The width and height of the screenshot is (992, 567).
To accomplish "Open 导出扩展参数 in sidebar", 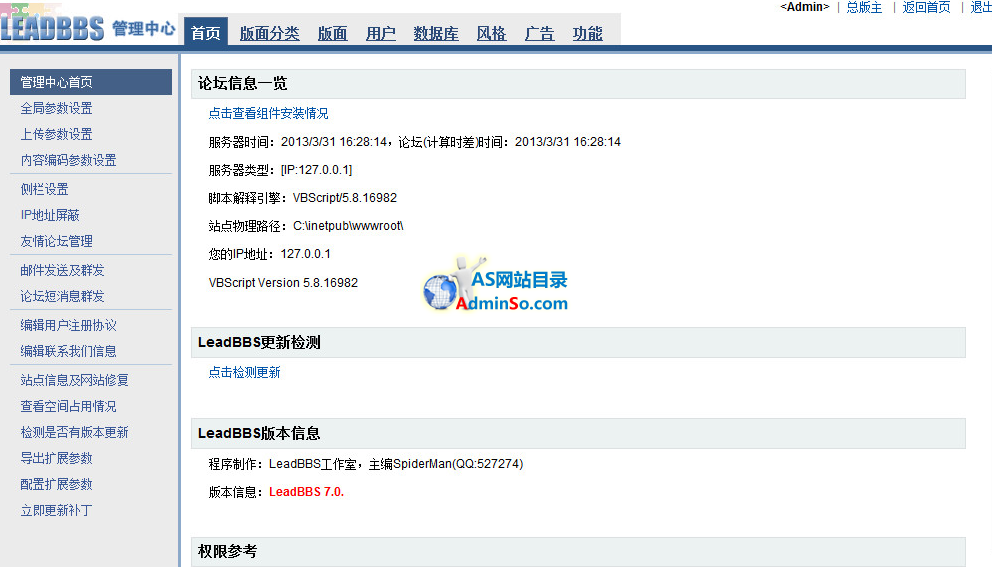I will click(x=56, y=458).
